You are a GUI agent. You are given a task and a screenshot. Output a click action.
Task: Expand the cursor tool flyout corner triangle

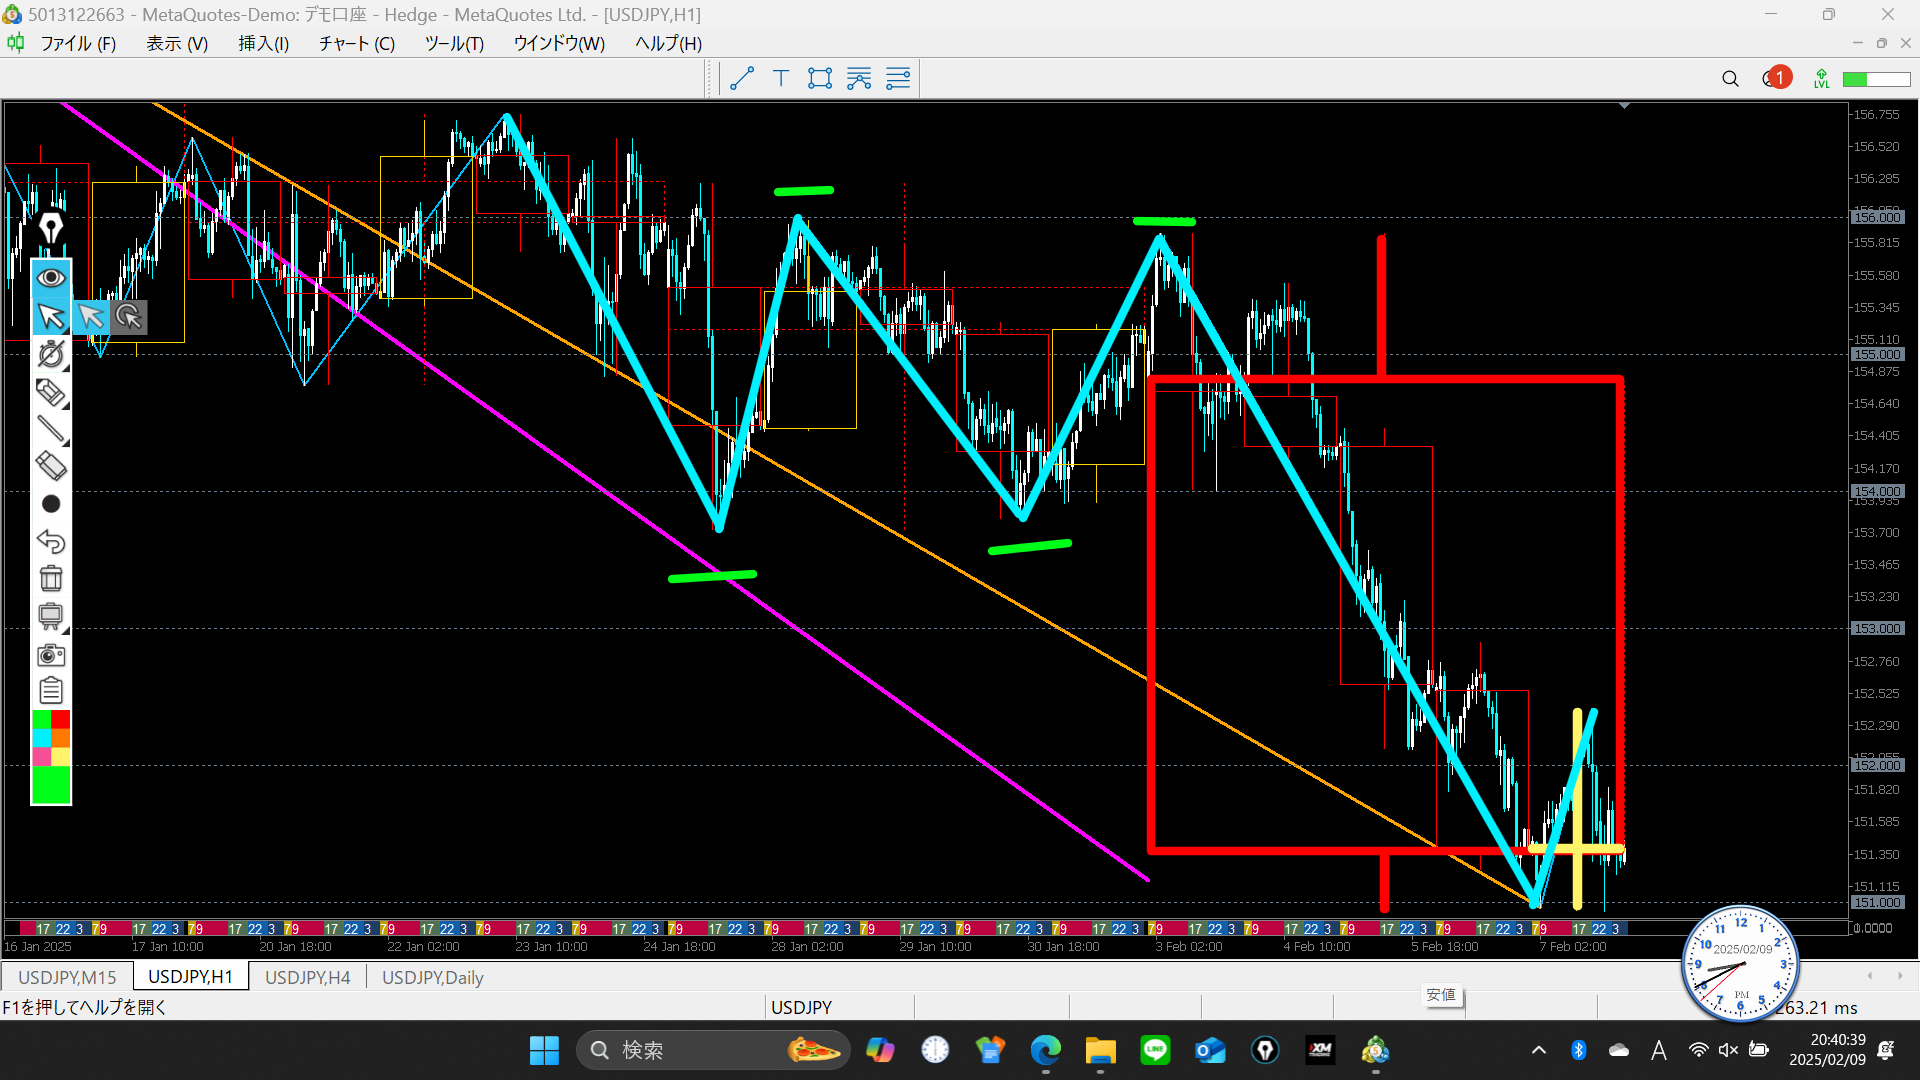pyautogui.click(x=65, y=329)
